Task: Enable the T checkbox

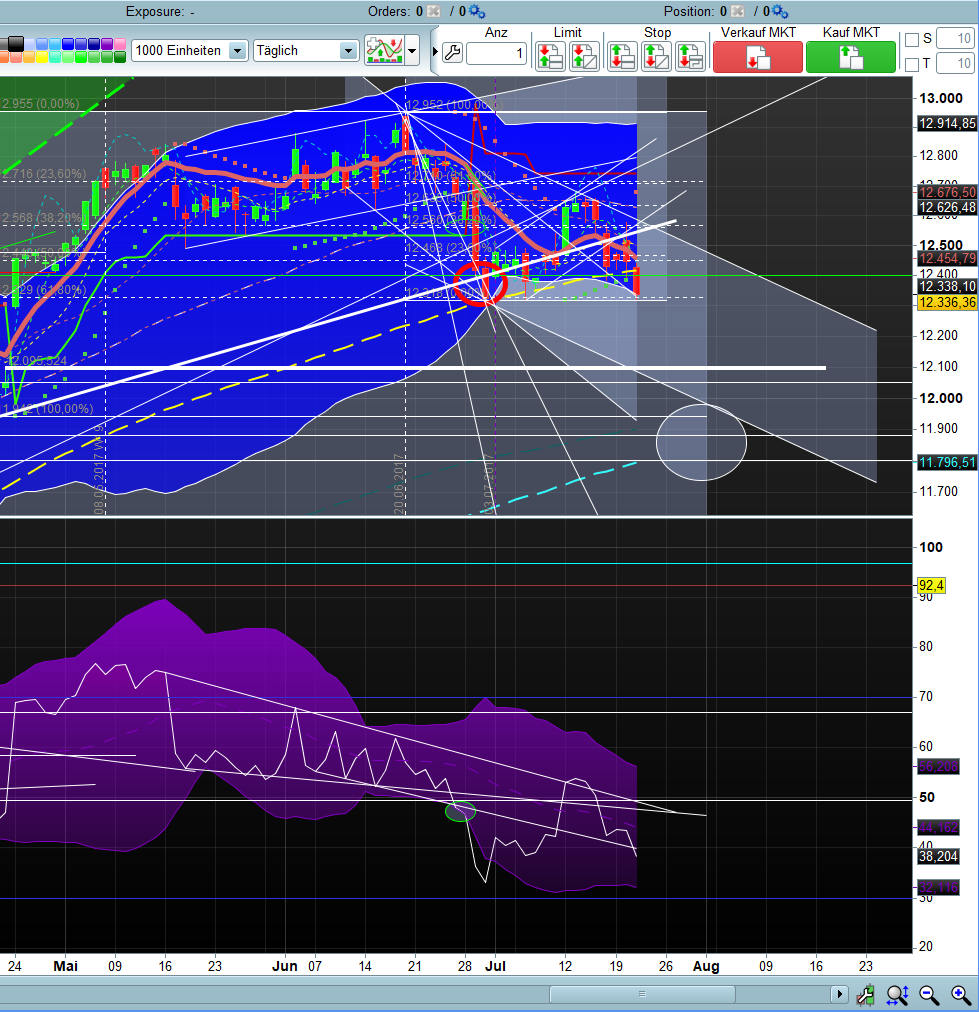Action: (x=911, y=65)
